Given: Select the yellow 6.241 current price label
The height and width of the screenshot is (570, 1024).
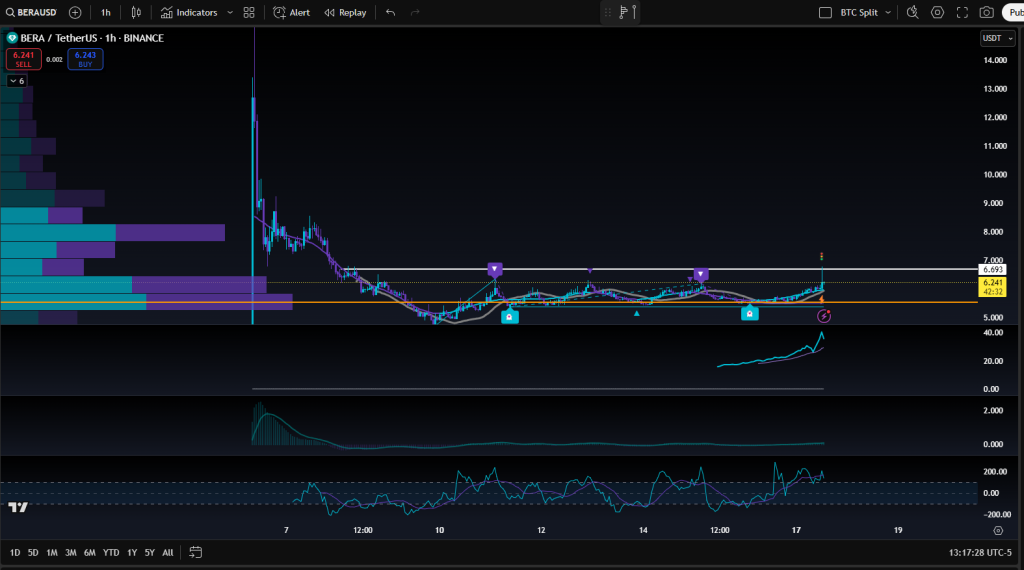Looking at the screenshot, I should click(x=993, y=287).
